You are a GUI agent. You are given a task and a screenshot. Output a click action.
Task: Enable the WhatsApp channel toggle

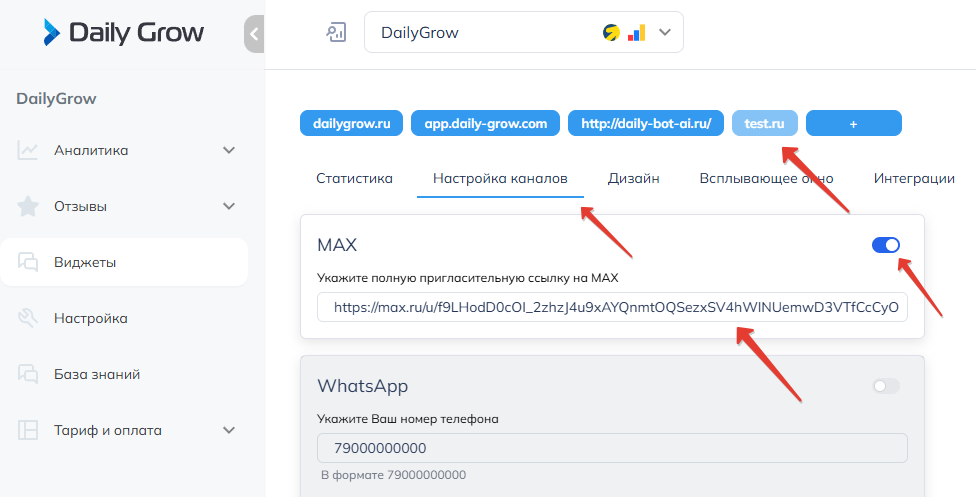[x=886, y=386]
